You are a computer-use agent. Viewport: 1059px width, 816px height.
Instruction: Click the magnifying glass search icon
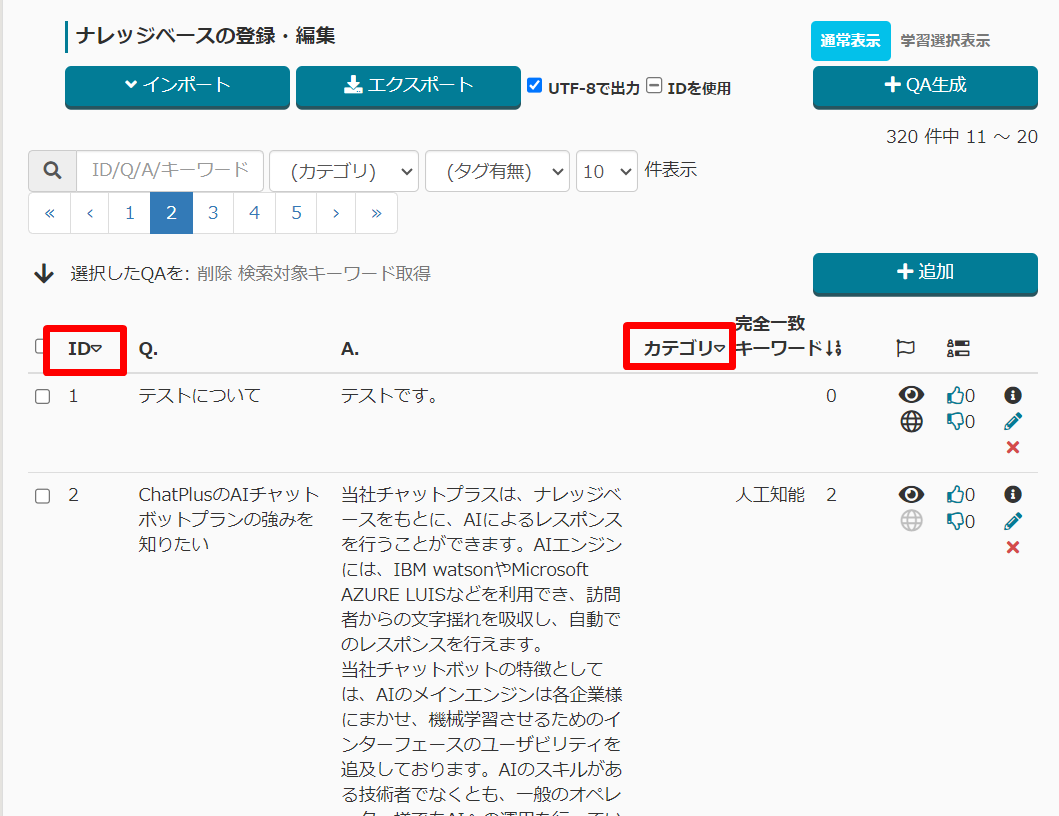click(x=52, y=171)
